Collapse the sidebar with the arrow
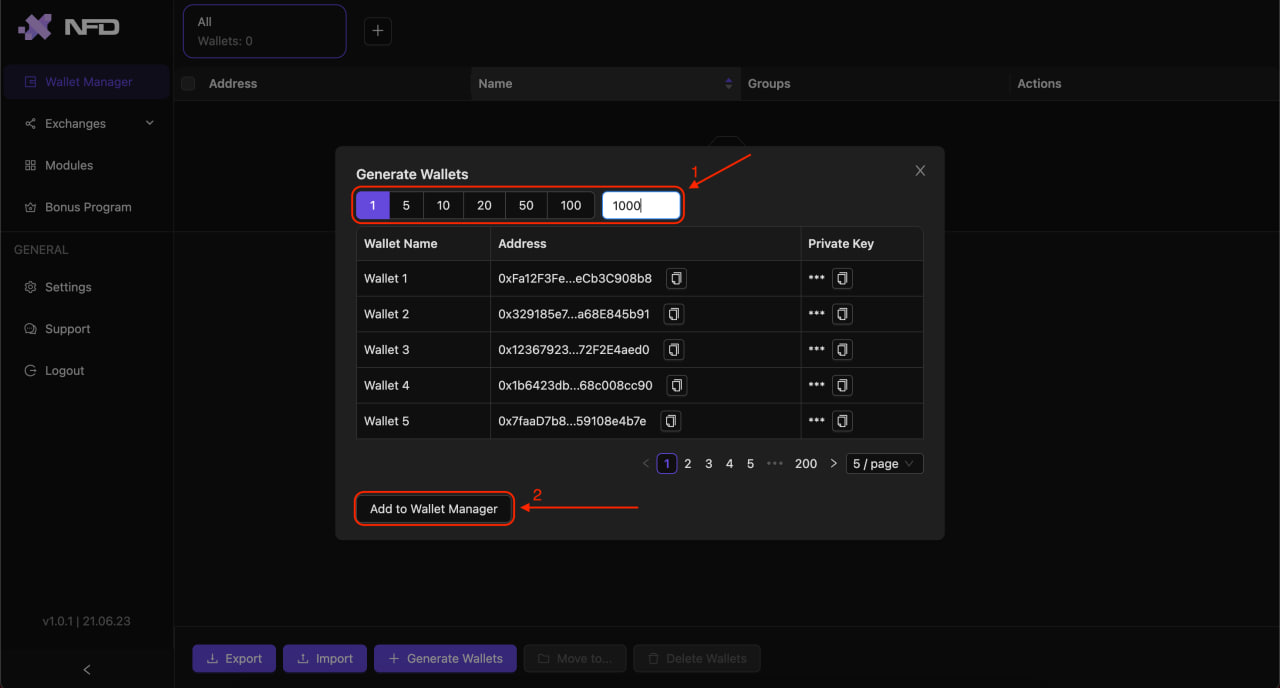This screenshot has height=688, width=1280. coord(86,669)
